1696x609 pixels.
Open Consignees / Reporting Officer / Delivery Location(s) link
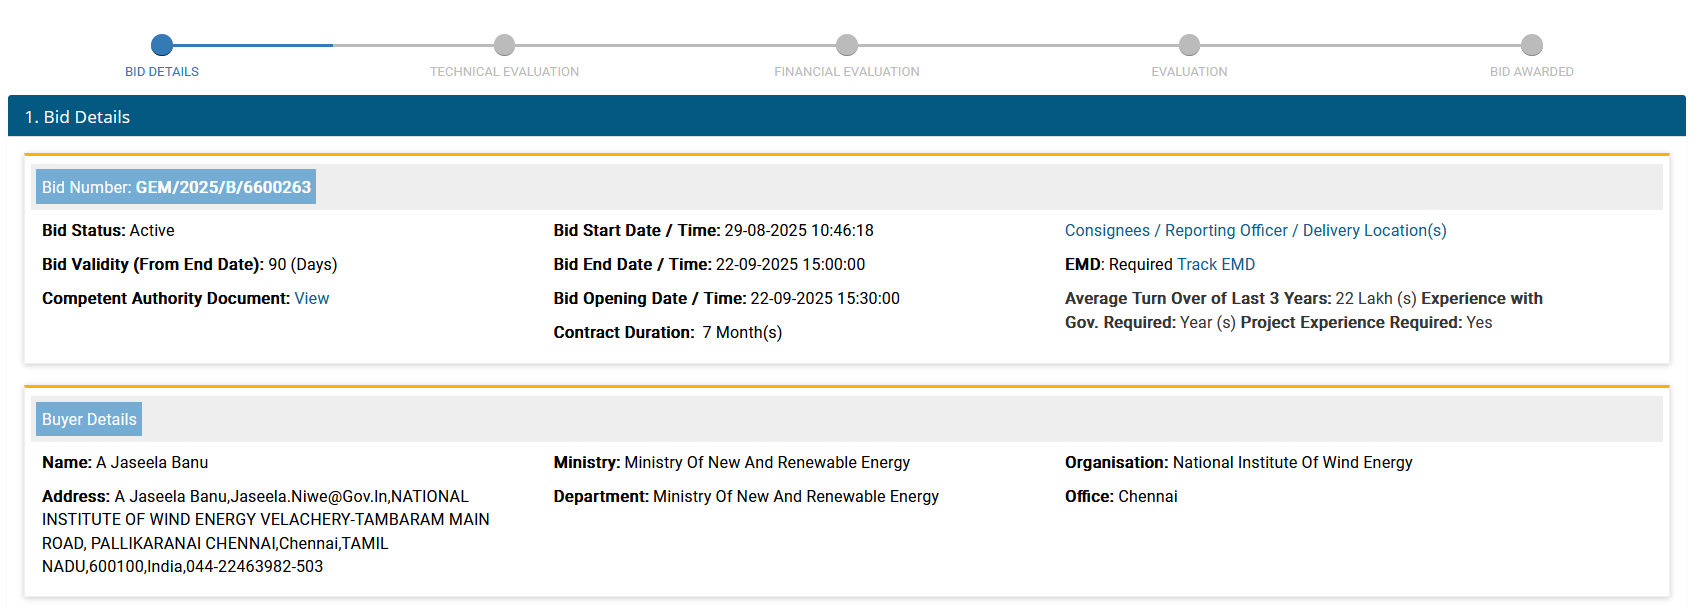pos(1255,230)
